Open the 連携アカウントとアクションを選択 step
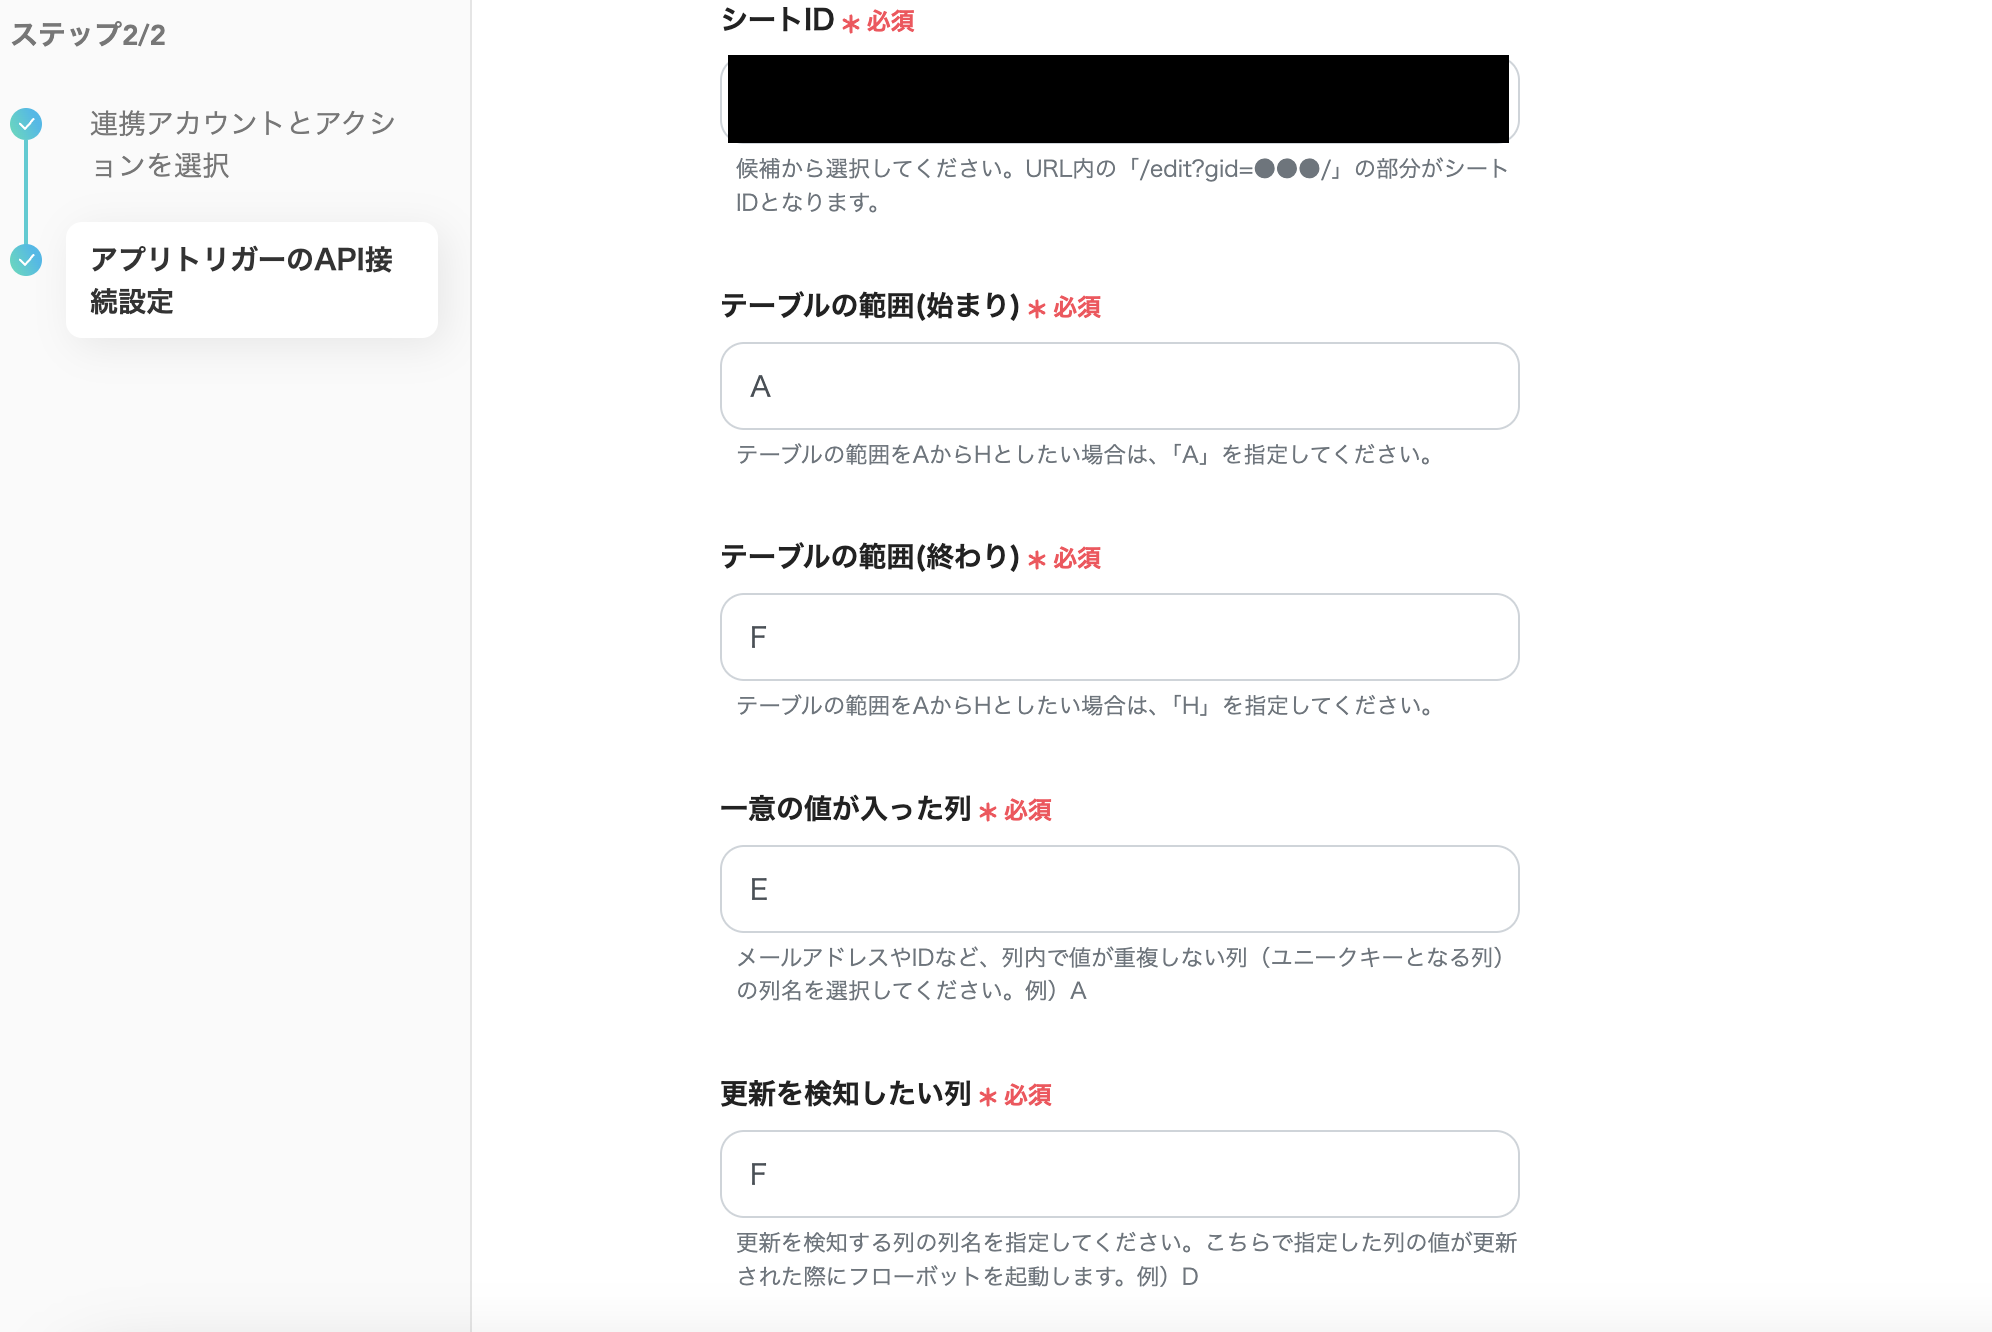 [242, 144]
